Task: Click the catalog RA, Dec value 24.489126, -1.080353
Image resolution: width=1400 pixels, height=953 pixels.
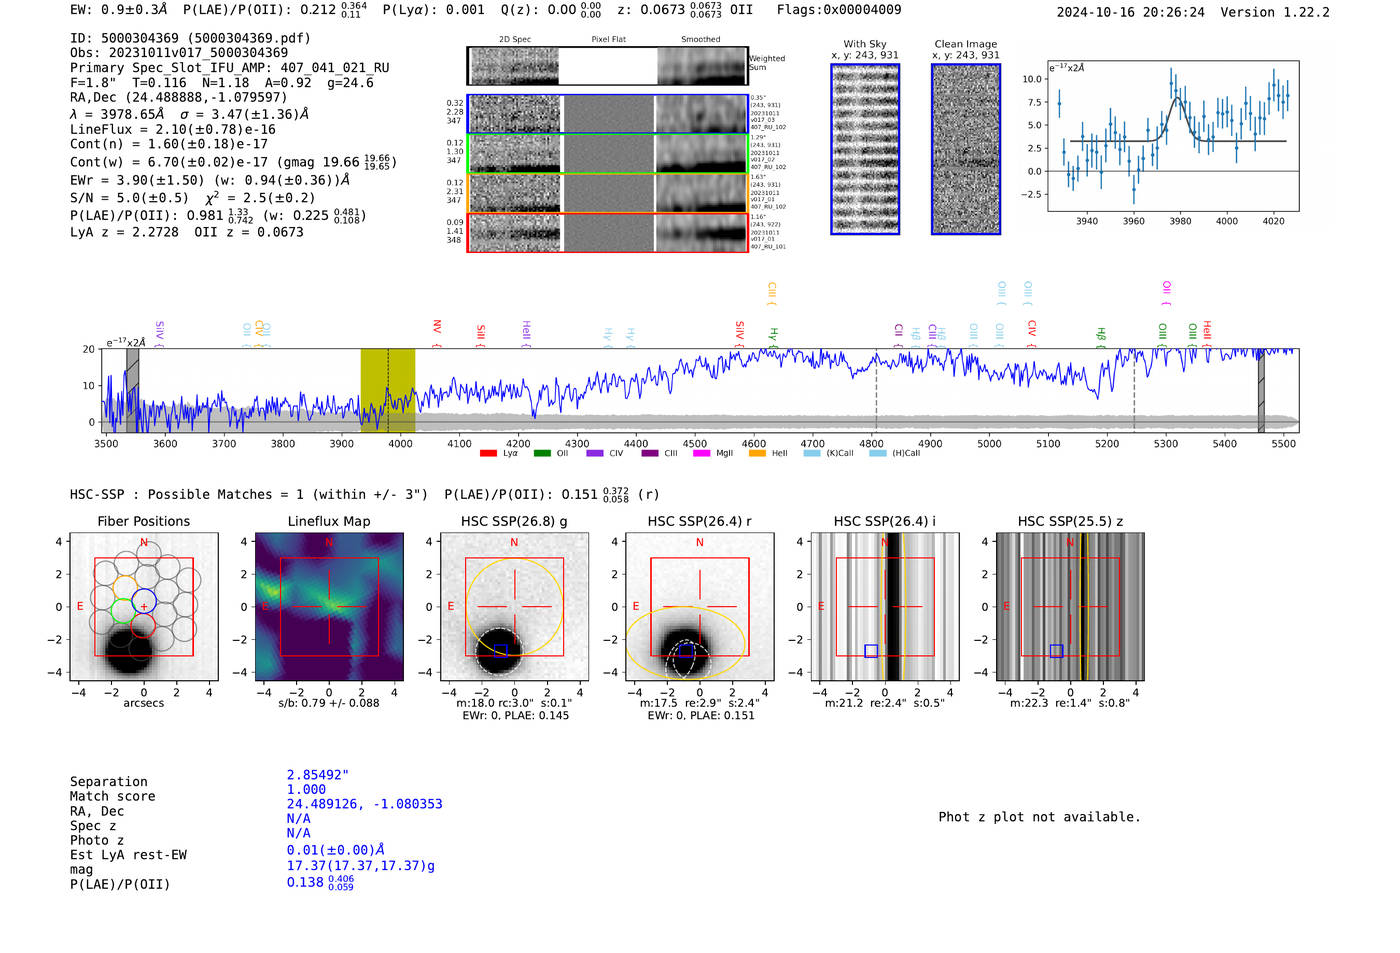Action: (364, 804)
